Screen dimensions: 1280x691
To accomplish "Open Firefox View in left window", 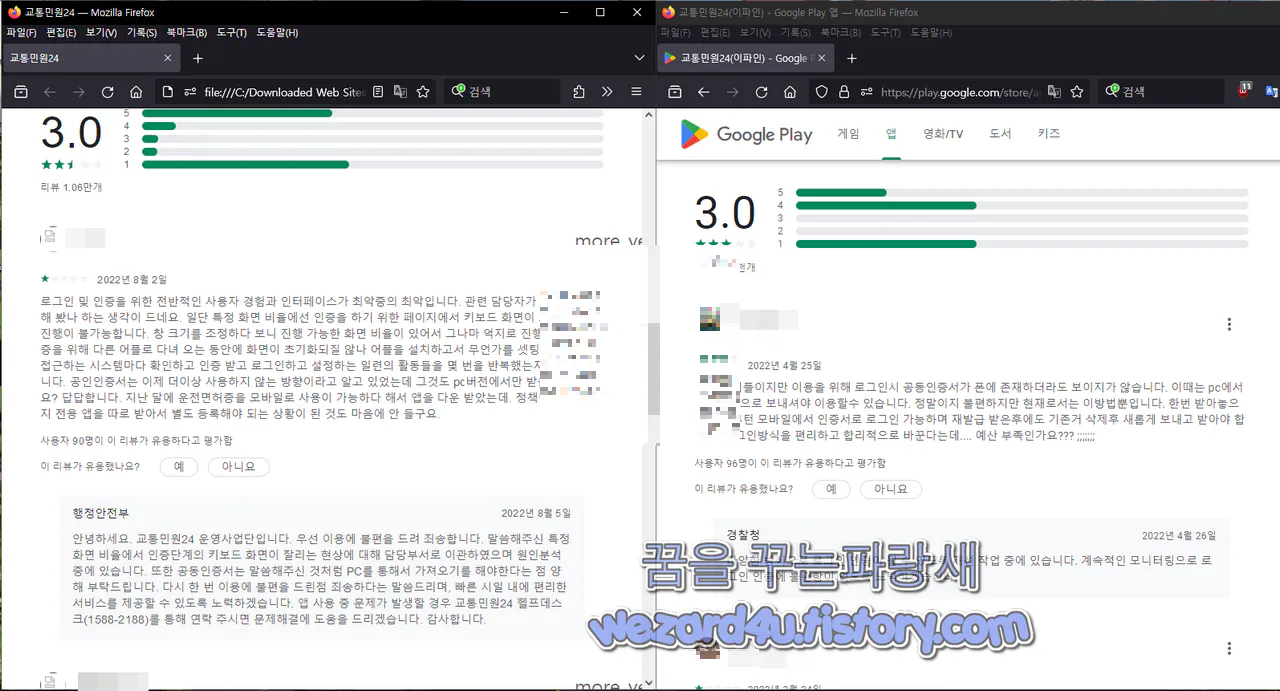I will point(20,92).
